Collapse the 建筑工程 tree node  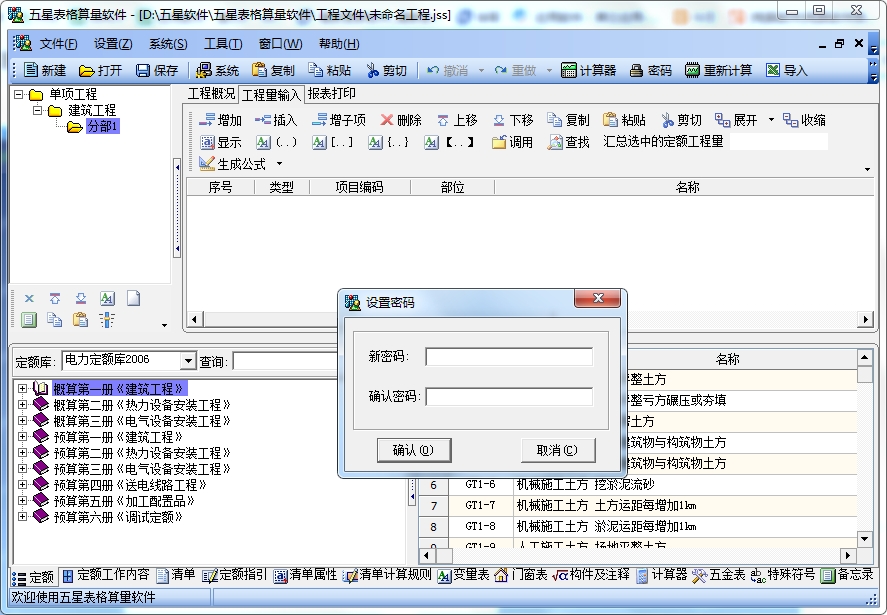[x=37, y=110]
